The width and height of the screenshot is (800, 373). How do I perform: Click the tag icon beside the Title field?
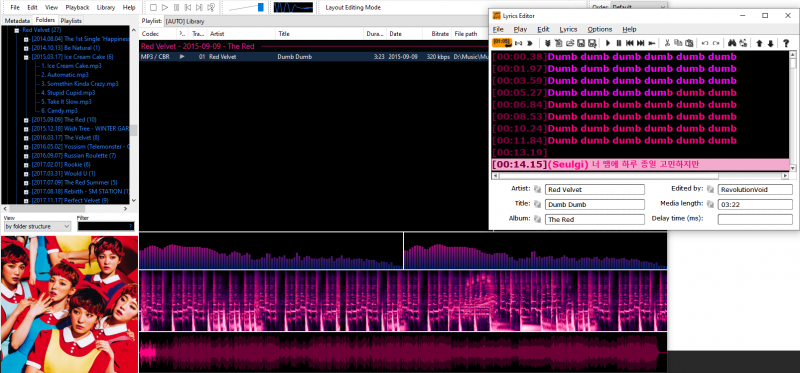[537, 204]
